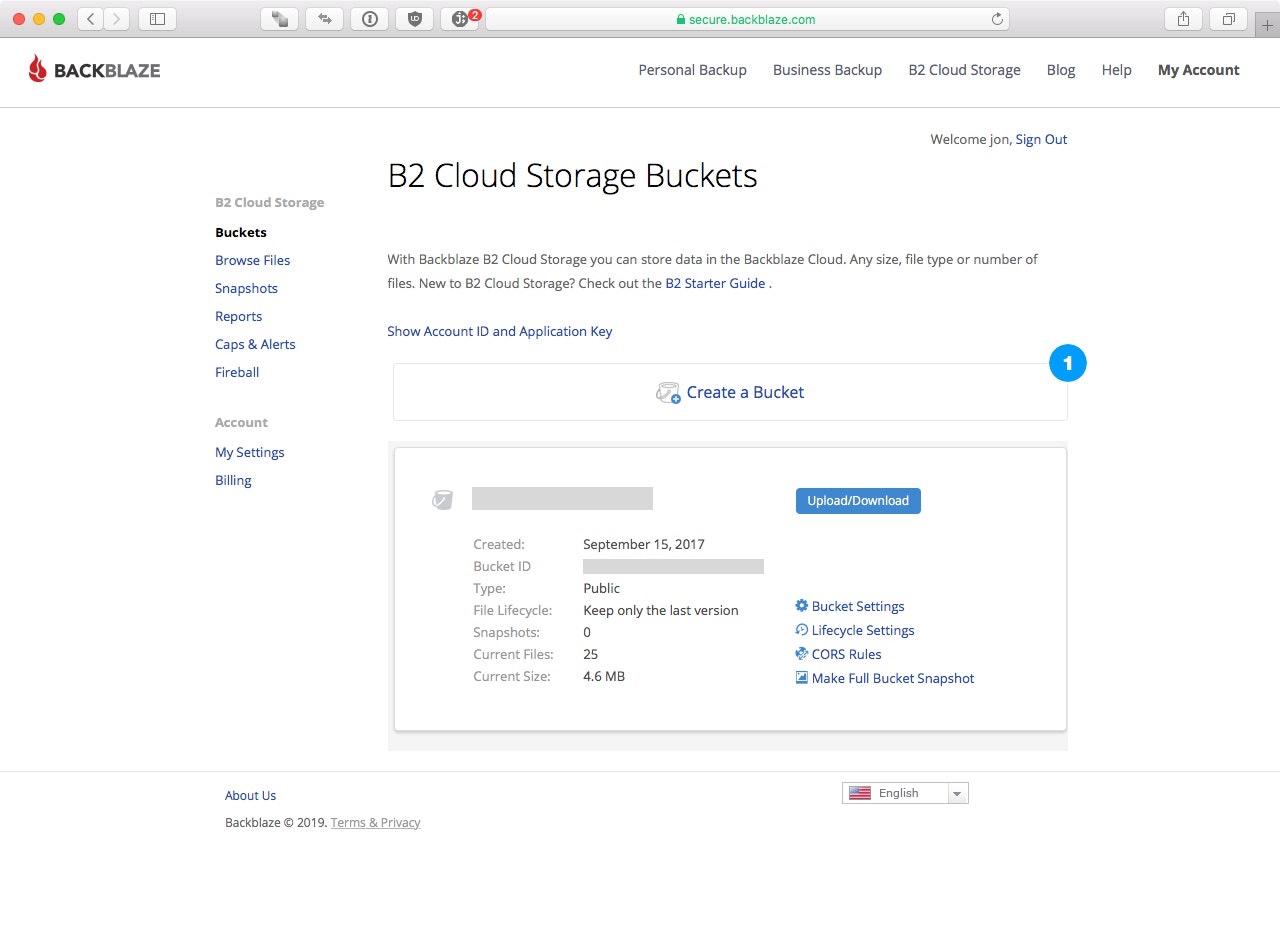The image size is (1280, 946).
Task: Open Caps & Alerts in the sidebar
Action: (256, 344)
